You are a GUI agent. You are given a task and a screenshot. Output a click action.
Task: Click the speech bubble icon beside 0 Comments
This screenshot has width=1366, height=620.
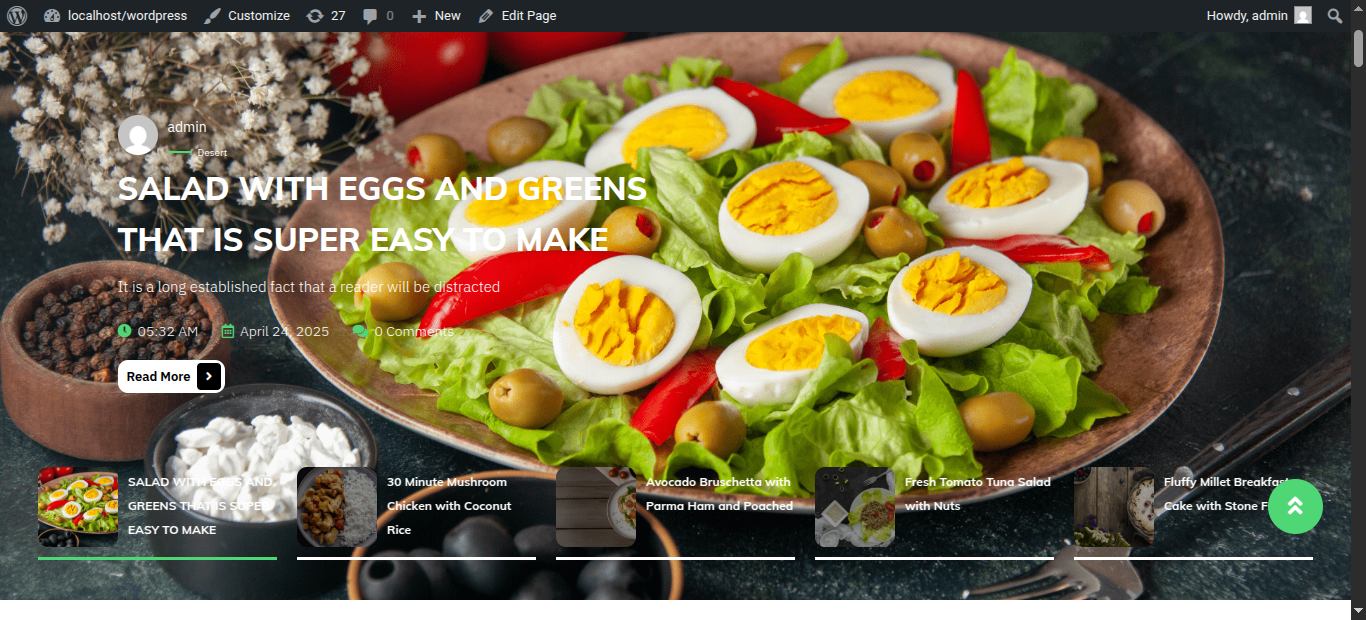tap(360, 331)
